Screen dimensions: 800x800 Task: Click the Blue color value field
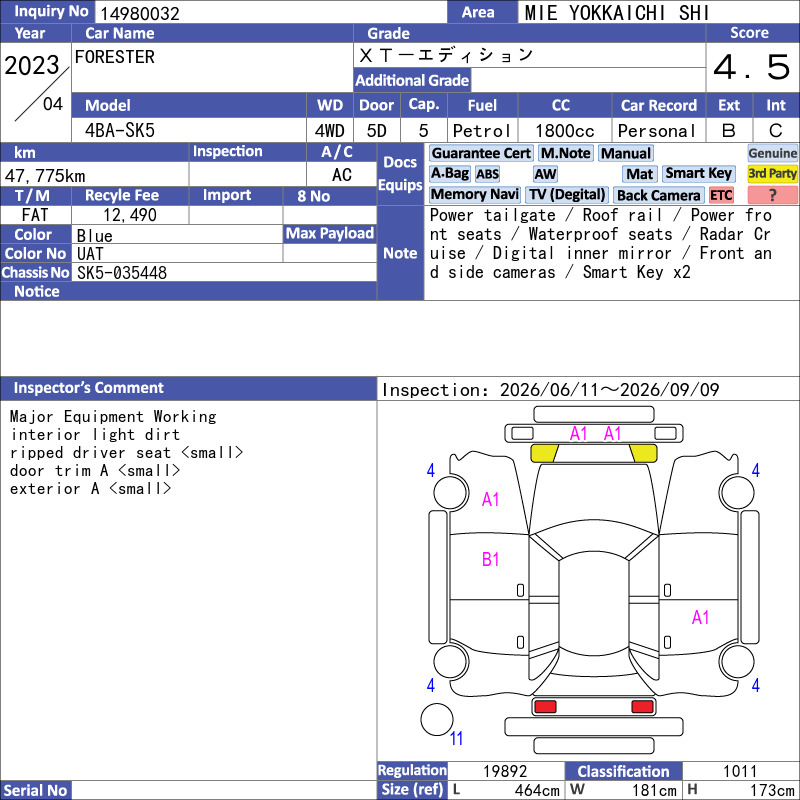(x=177, y=235)
